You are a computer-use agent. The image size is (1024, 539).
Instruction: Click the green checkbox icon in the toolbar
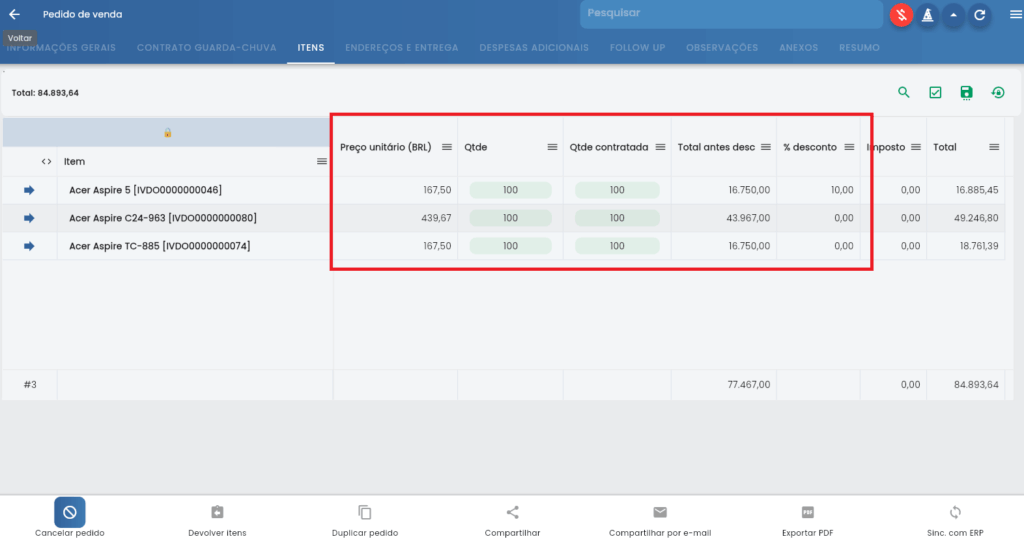(x=935, y=92)
